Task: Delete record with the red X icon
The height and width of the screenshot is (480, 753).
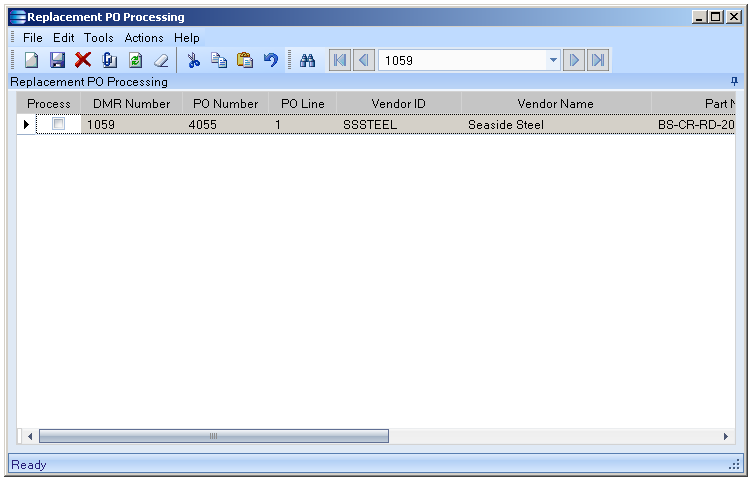Action: point(83,60)
